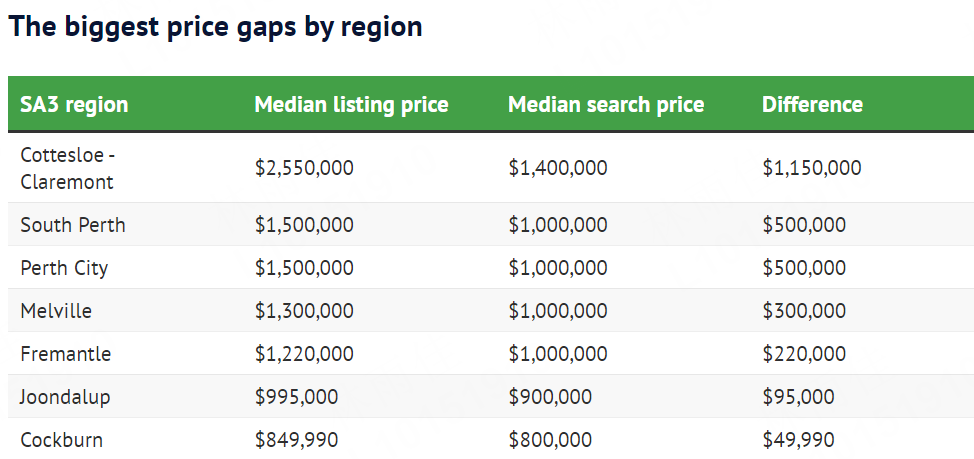Select the South Perth row label
Image resolution: width=974 pixels, height=459 pixels.
coord(73,225)
